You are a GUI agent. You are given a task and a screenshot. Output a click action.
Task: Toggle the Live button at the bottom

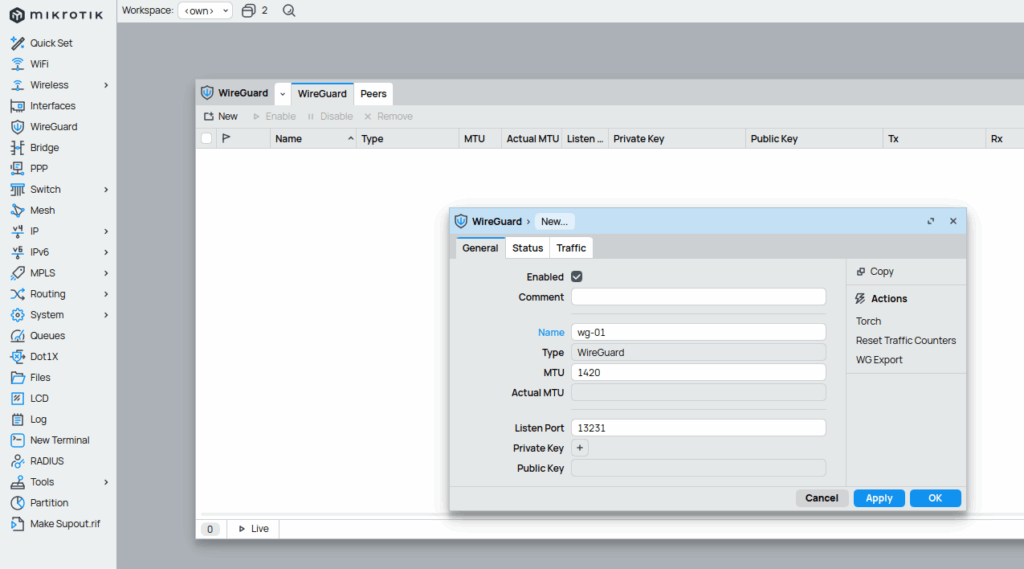pyautogui.click(x=253, y=528)
